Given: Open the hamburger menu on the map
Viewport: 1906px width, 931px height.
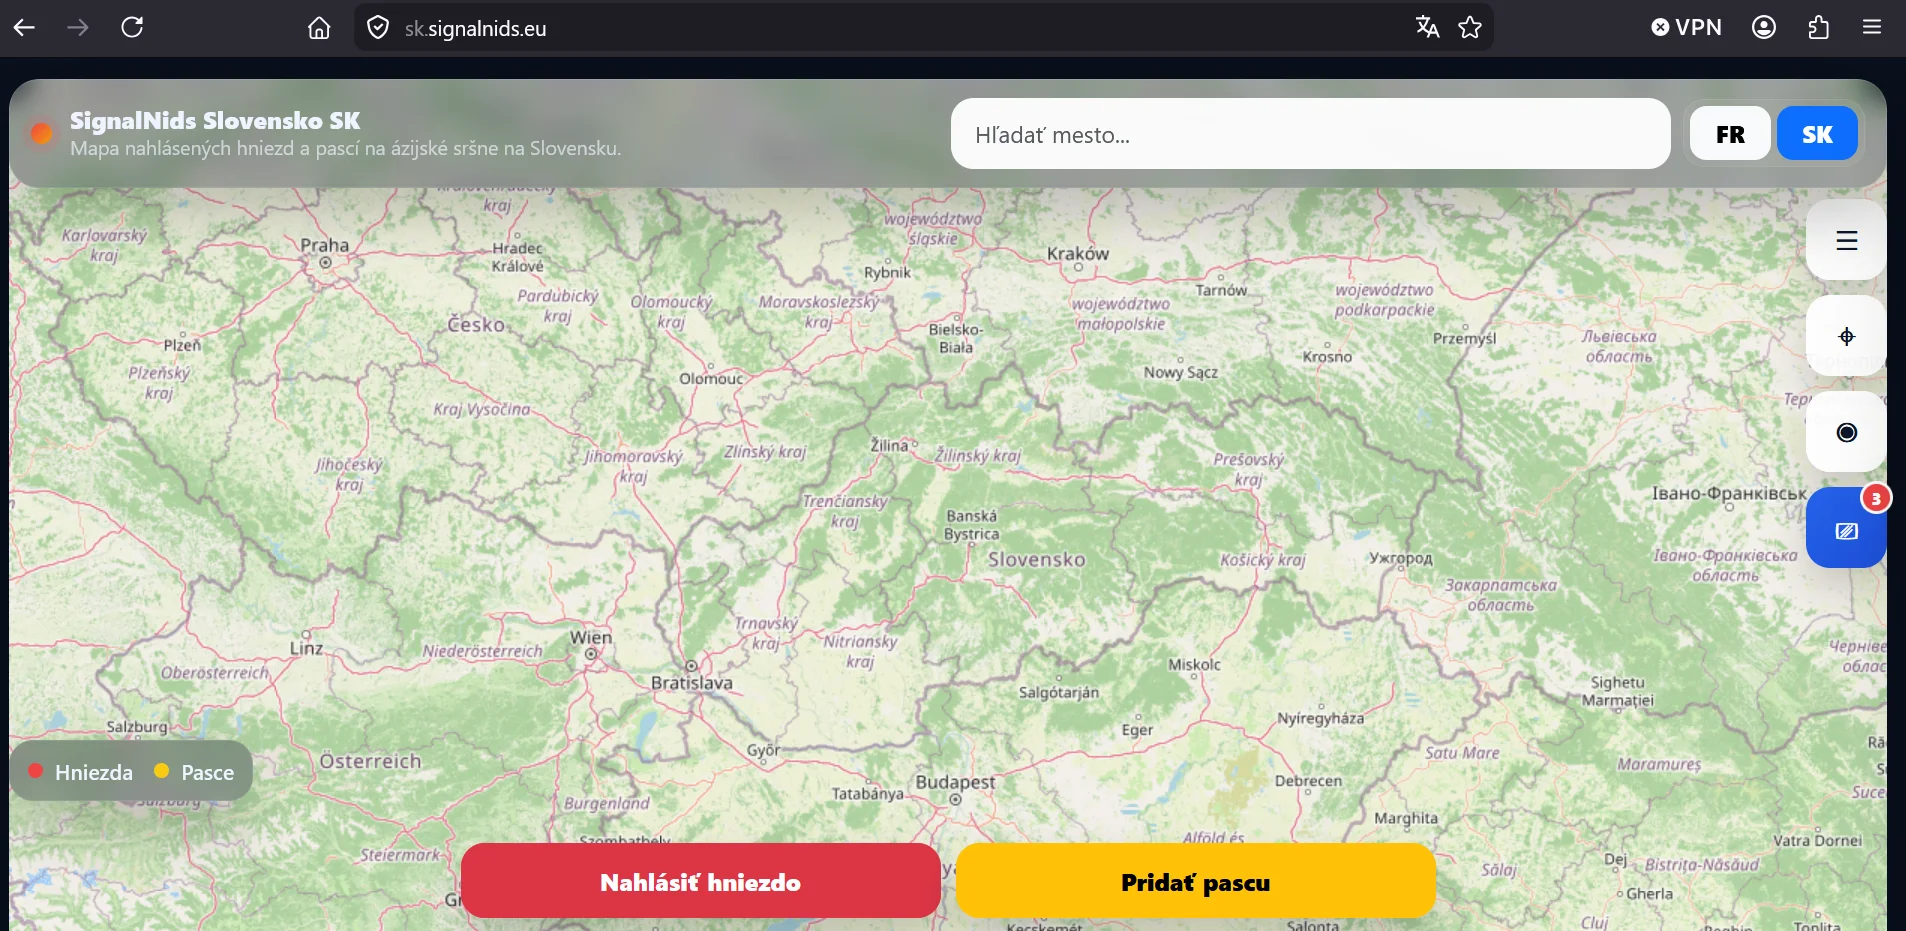Looking at the screenshot, I should tap(1846, 240).
